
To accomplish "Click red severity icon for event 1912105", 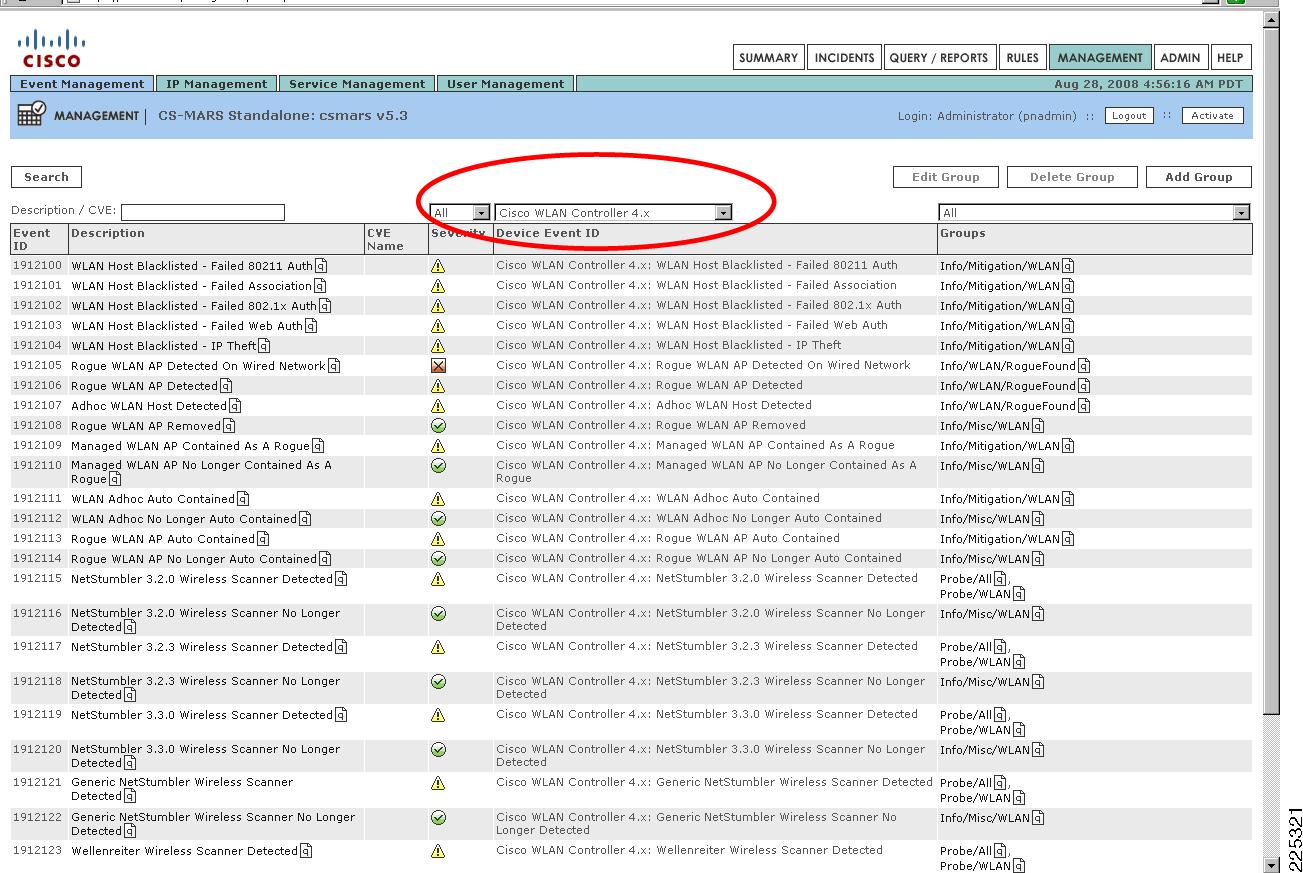I will [x=438, y=366].
